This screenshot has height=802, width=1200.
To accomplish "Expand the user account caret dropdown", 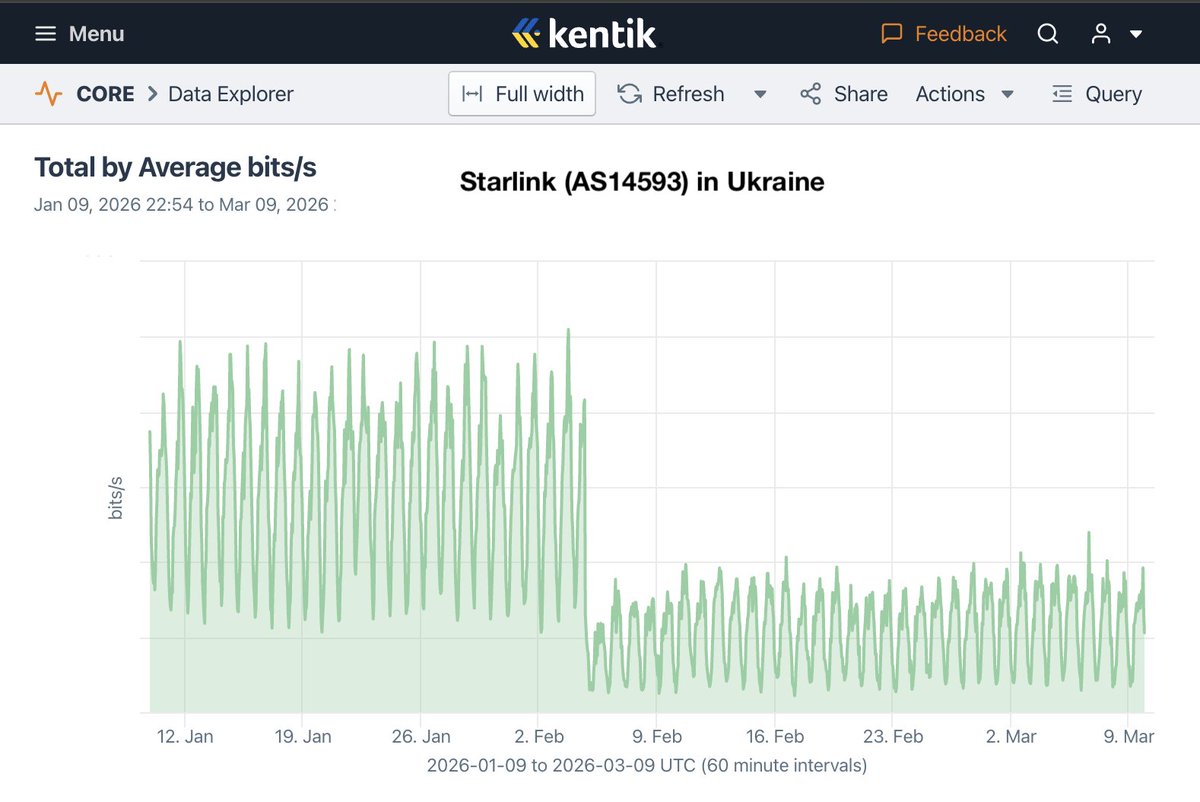I will pyautogui.click(x=1135, y=36).
